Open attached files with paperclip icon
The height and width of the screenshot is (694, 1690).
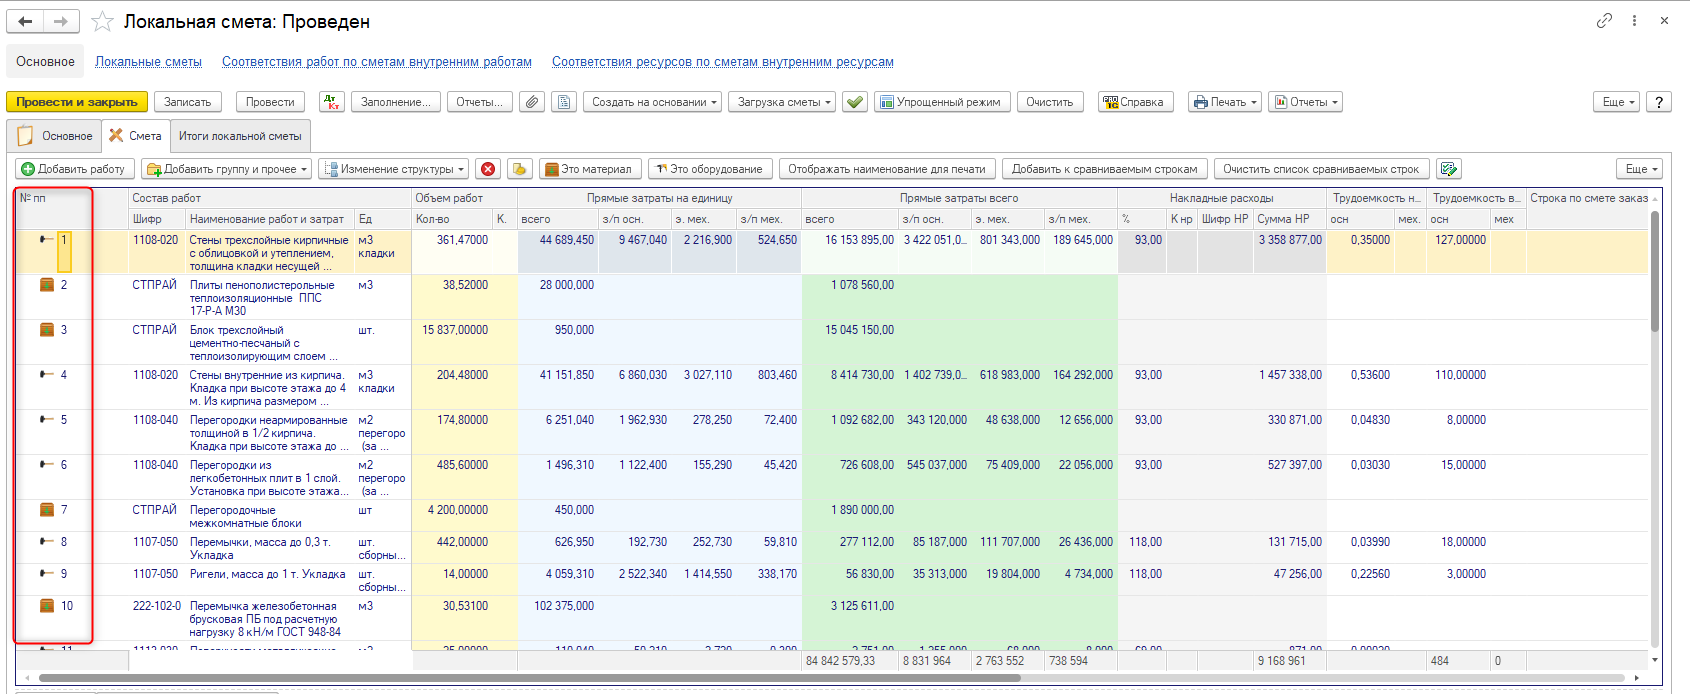pos(532,102)
